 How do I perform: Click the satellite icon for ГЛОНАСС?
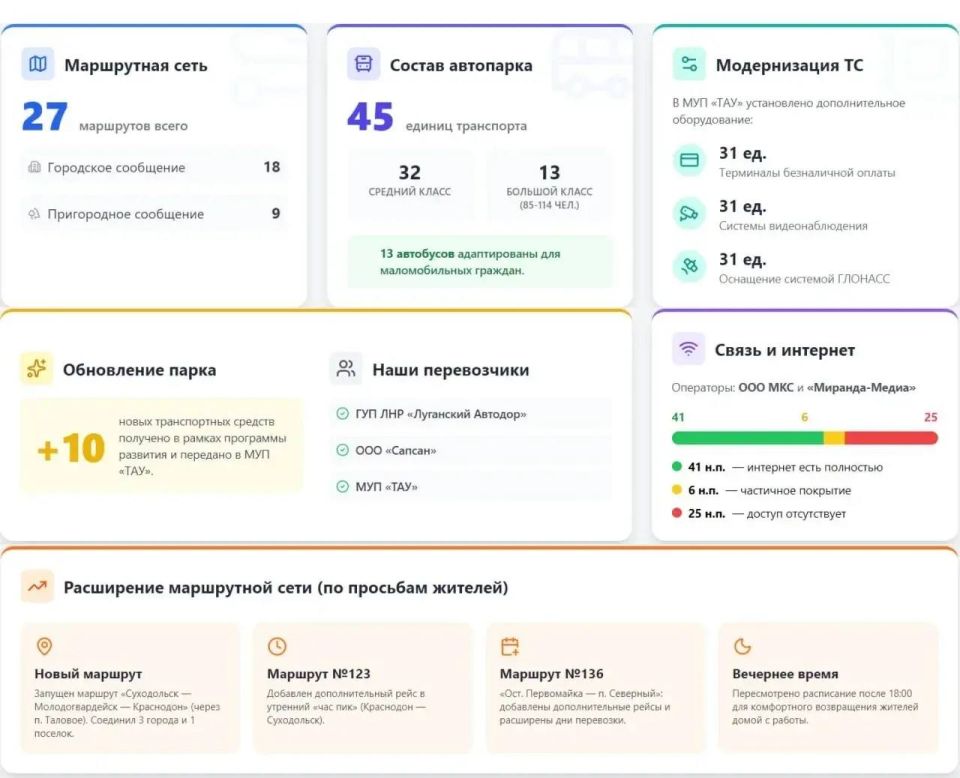(x=689, y=266)
